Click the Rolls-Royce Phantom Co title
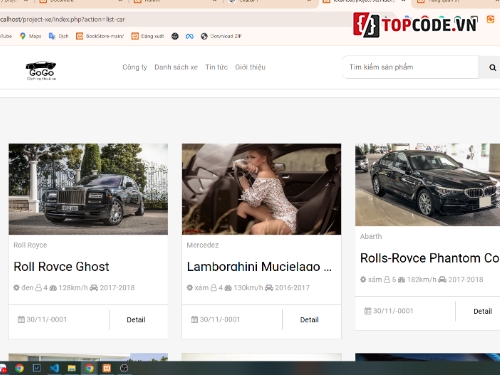The height and width of the screenshot is (375, 500). click(x=430, y=258)
